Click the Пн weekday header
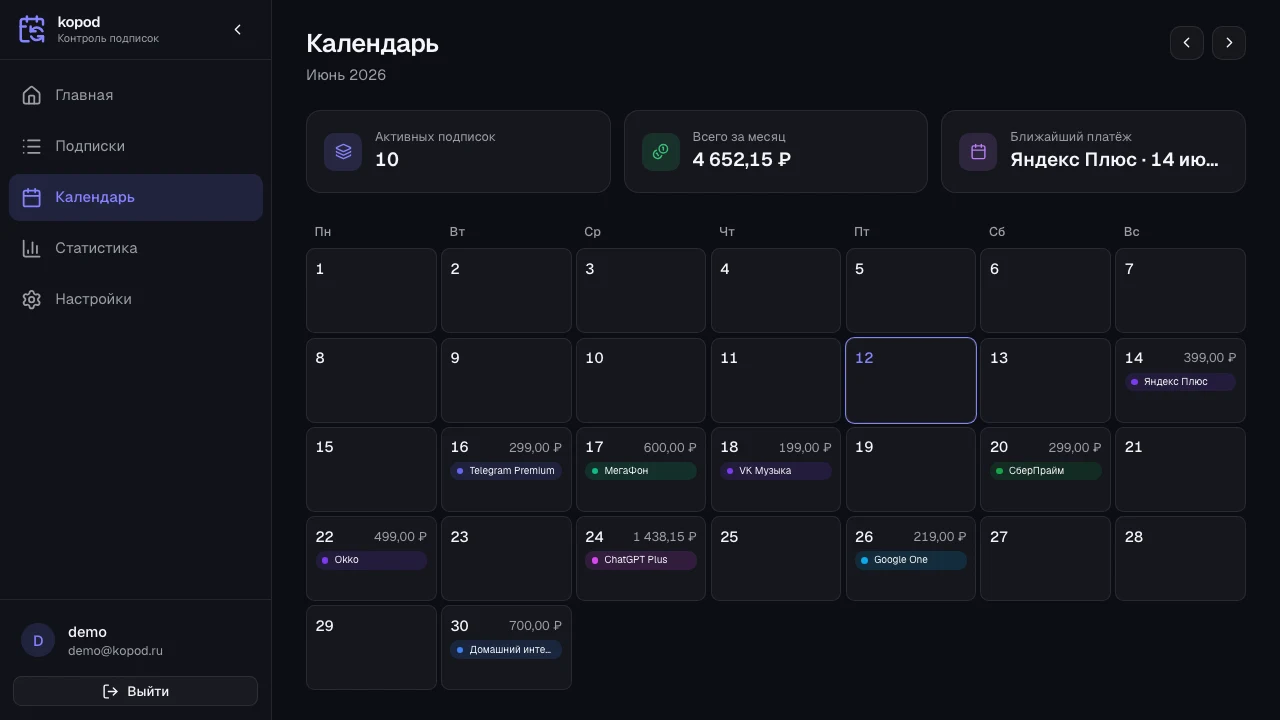This screenshot has width=1280, height=720. 322,231
